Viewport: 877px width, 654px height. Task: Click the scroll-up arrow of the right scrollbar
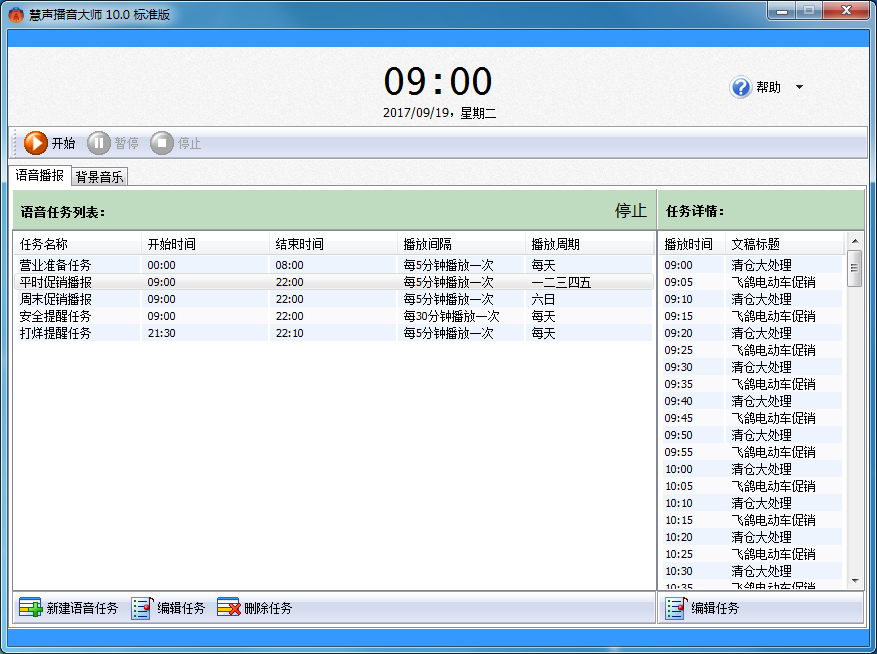click(856, 241)
